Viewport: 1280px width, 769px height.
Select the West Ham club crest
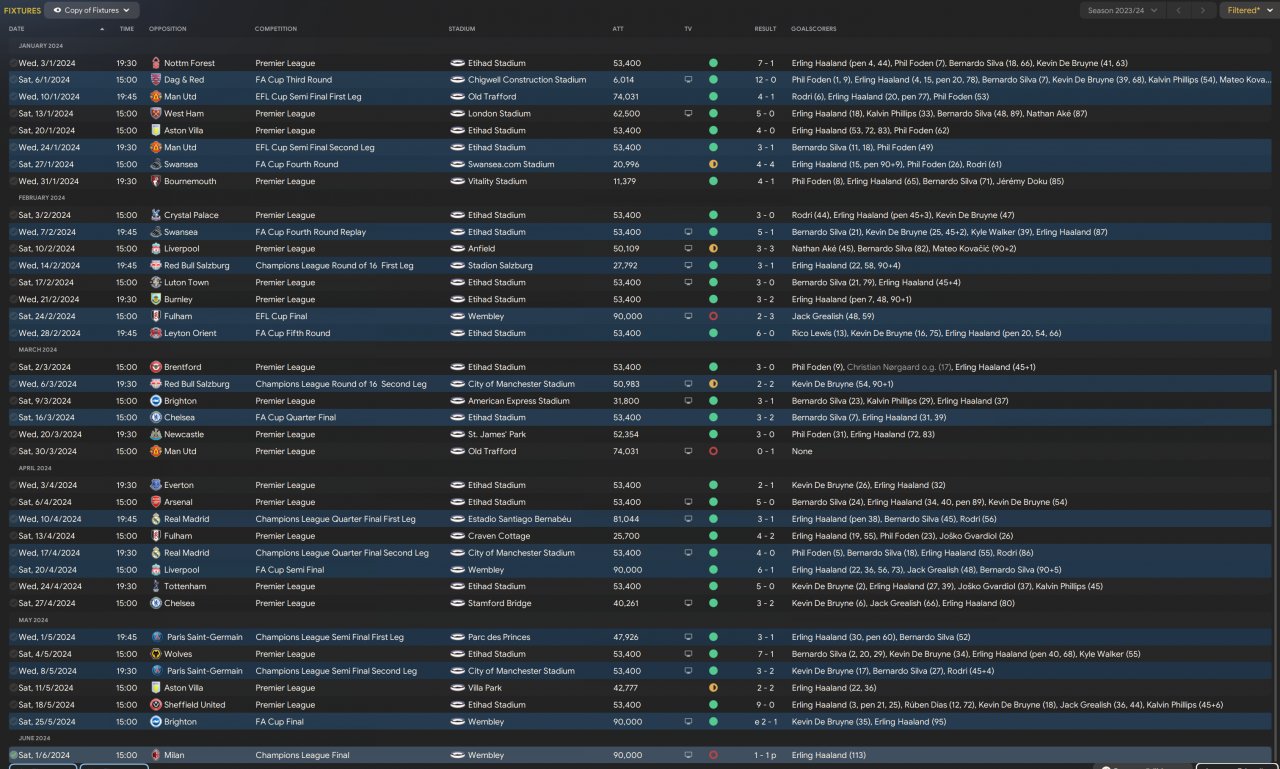point(156,114)
